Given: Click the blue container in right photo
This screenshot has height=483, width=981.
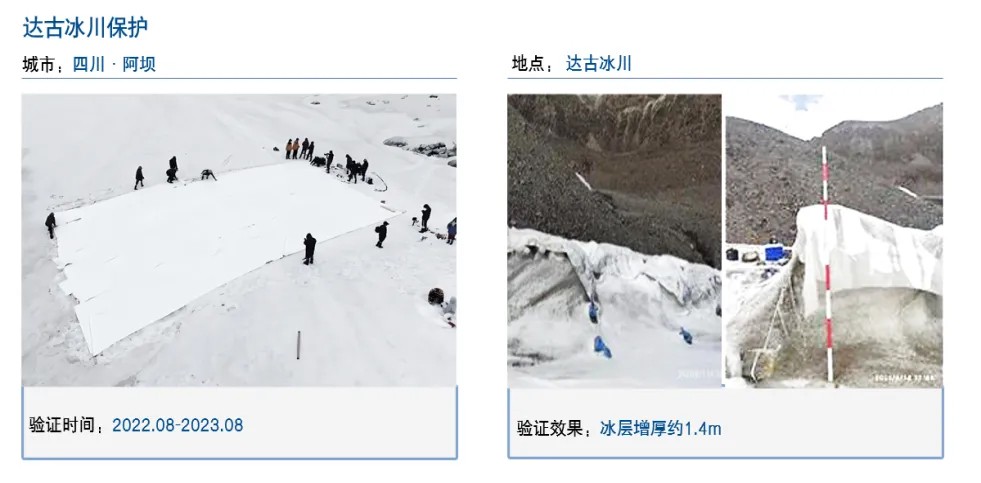Looking at the screenshot, I should (x=774, y=253).
